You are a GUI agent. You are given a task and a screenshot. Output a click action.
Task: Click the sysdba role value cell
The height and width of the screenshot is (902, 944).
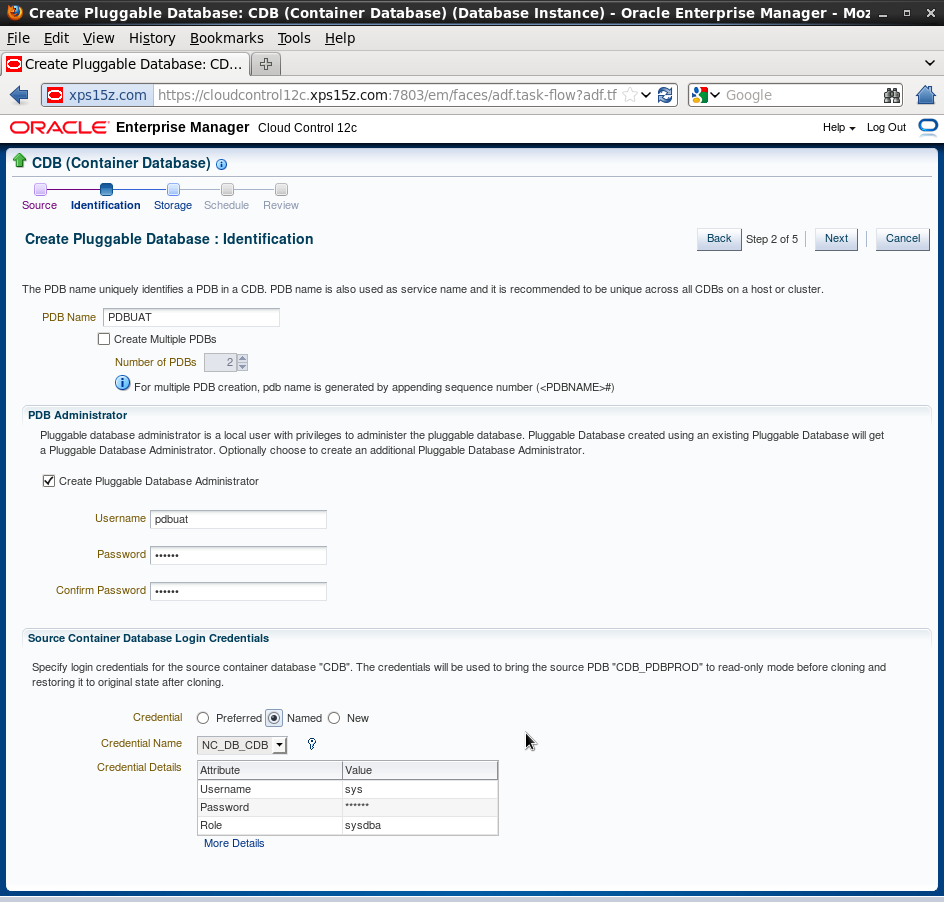[420, 826]
